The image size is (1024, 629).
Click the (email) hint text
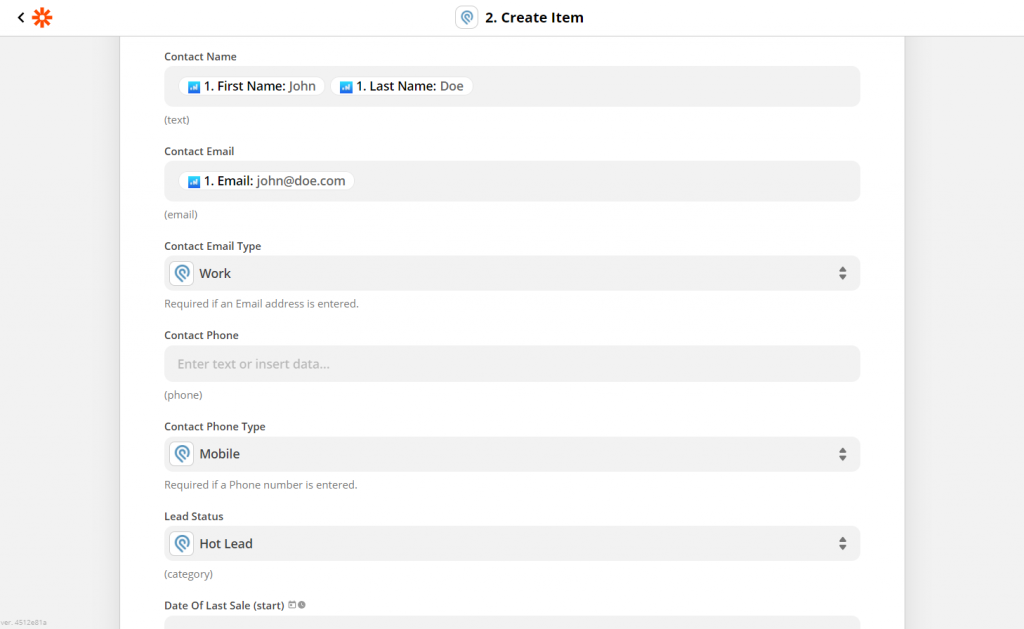pos(181,215)
